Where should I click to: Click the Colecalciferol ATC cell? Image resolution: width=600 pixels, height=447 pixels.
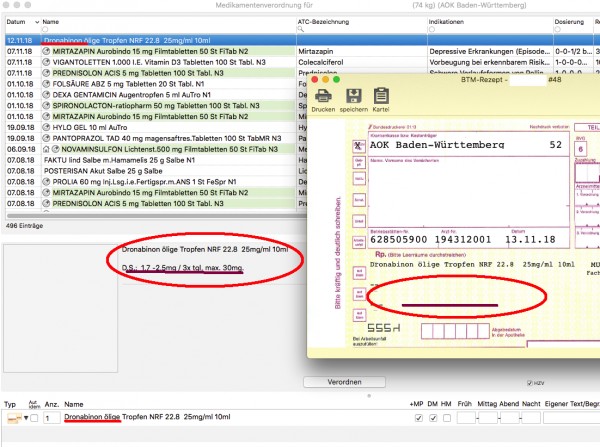tap(362, 62)
